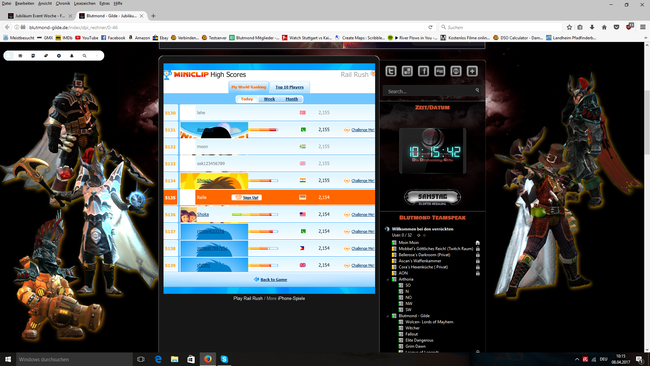Open Amazon bookmark

139,38
